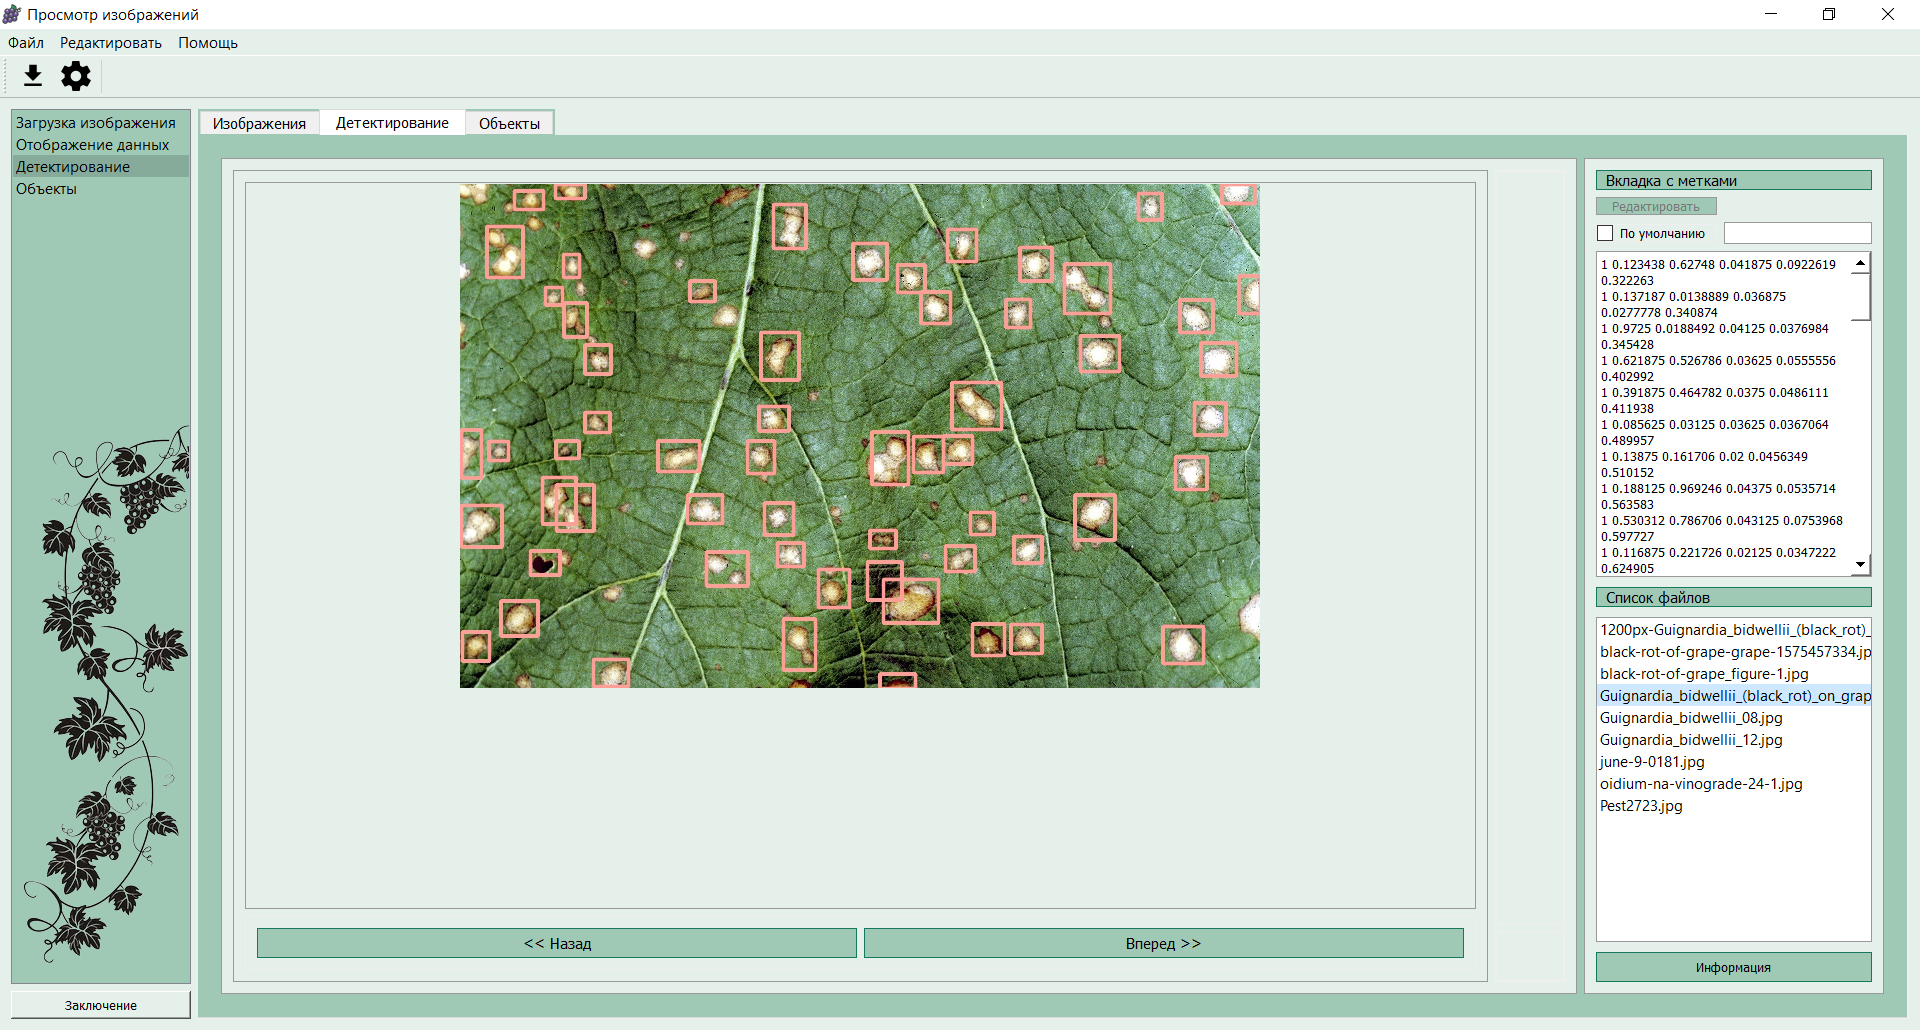Screen dimensions: 1920x1030
Task: Select 'Загрузка изображения' in the sidebar
Action: (96, 123)
